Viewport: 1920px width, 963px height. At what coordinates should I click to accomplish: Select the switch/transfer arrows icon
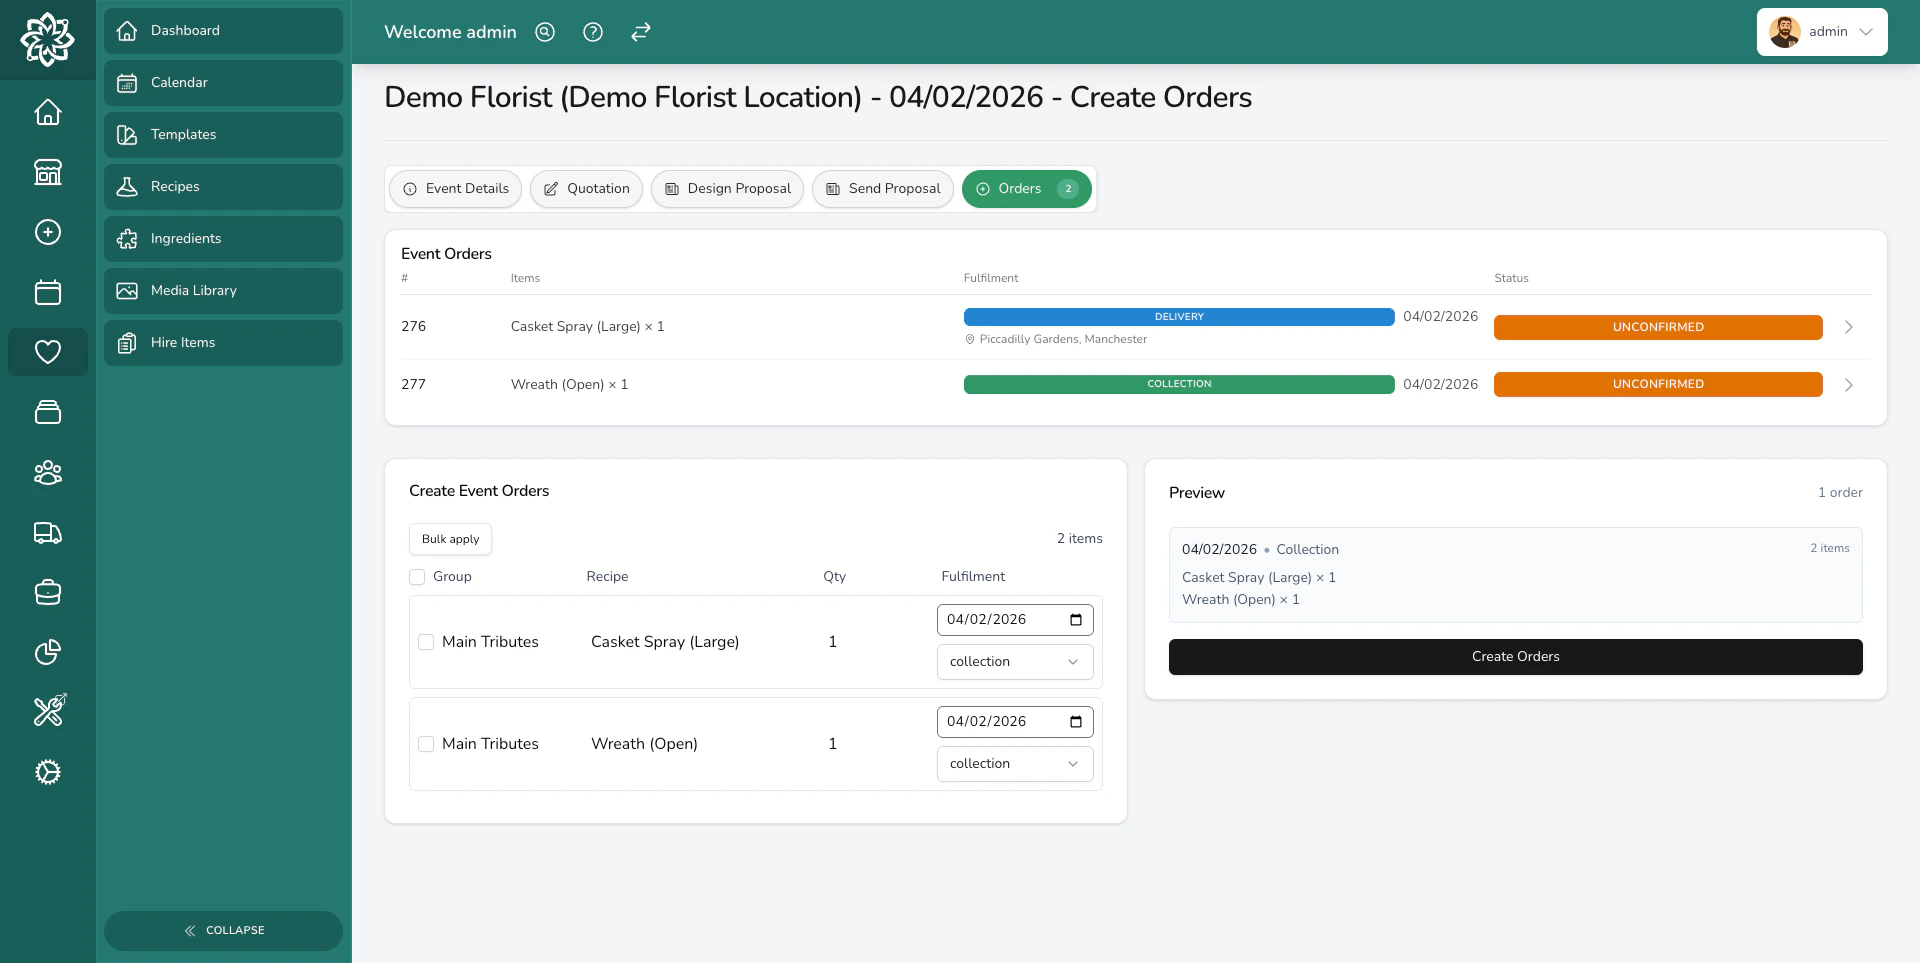click(x=640, y=32)
